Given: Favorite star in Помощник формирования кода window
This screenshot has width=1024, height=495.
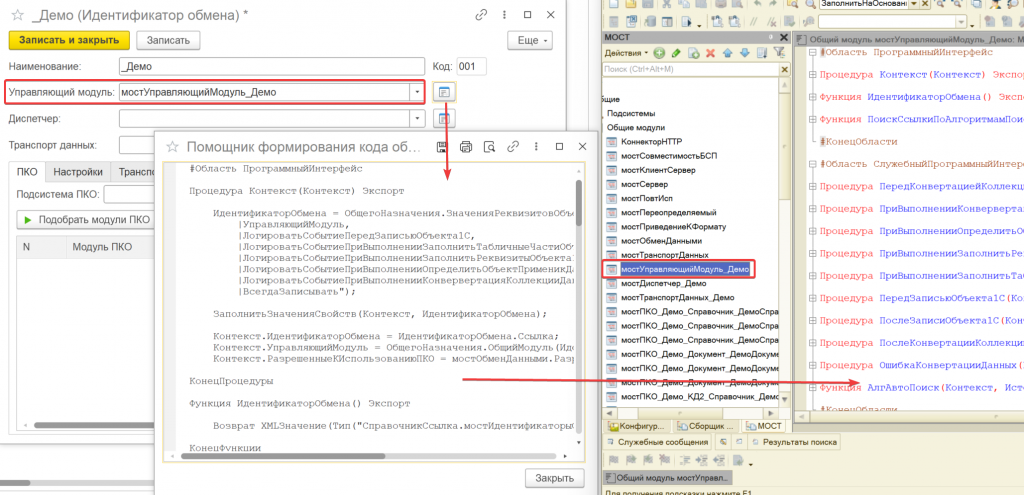Looking at the screenshot, I should 172,147.
